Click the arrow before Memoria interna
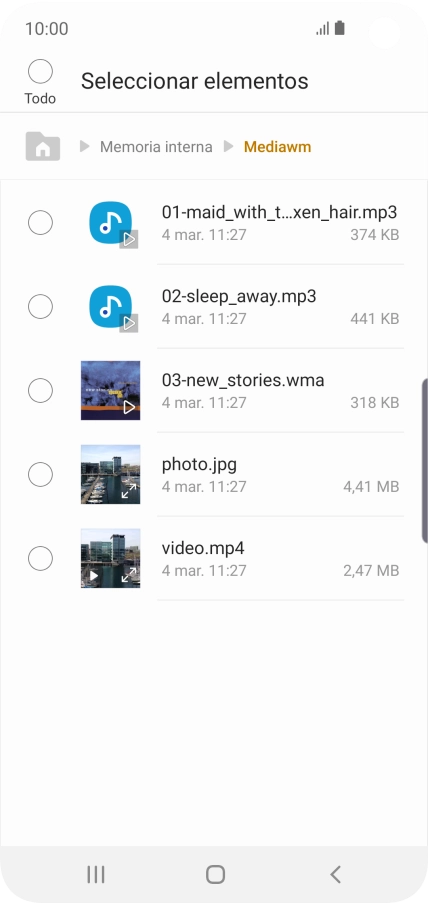The height and width of the screenshot is (903, 428). [x=85, y=147]
